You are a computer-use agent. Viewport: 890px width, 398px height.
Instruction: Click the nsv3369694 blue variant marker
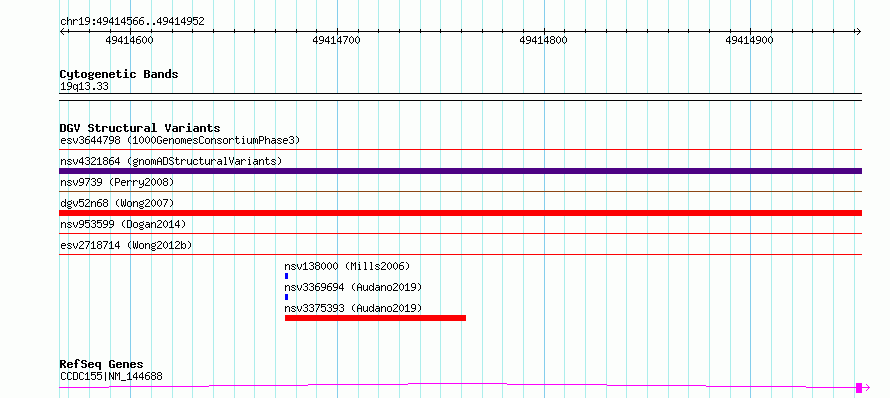[x=286, y=297]
